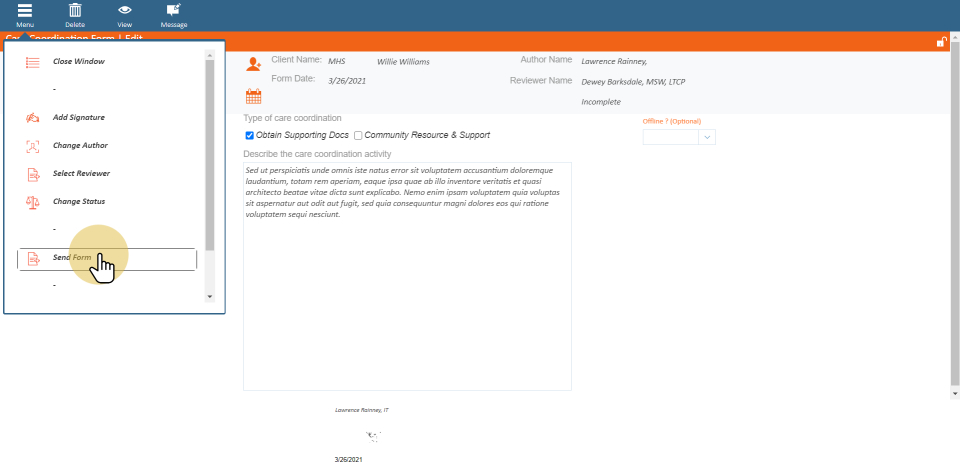Check Community Resource & Support checkbox
The width and height of the screenshot is (960, 469).
(358, 135)
